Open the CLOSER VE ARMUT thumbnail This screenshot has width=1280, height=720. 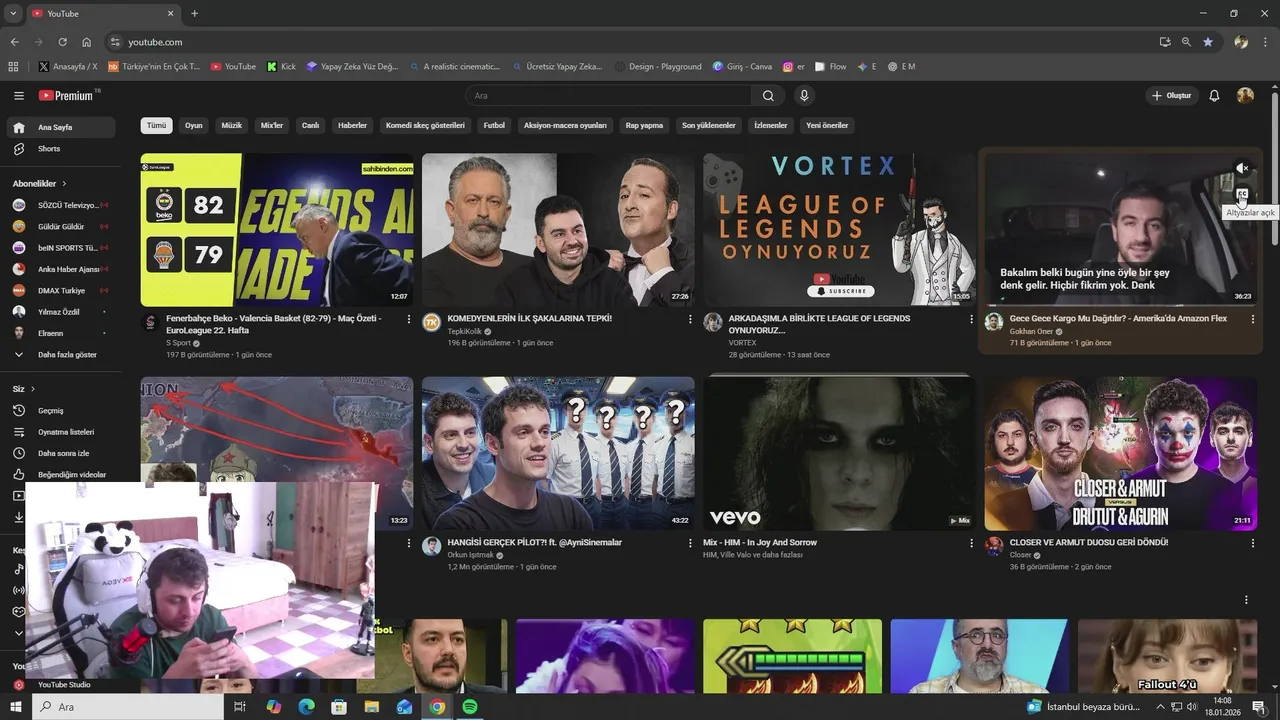(x=1120, y=454)
